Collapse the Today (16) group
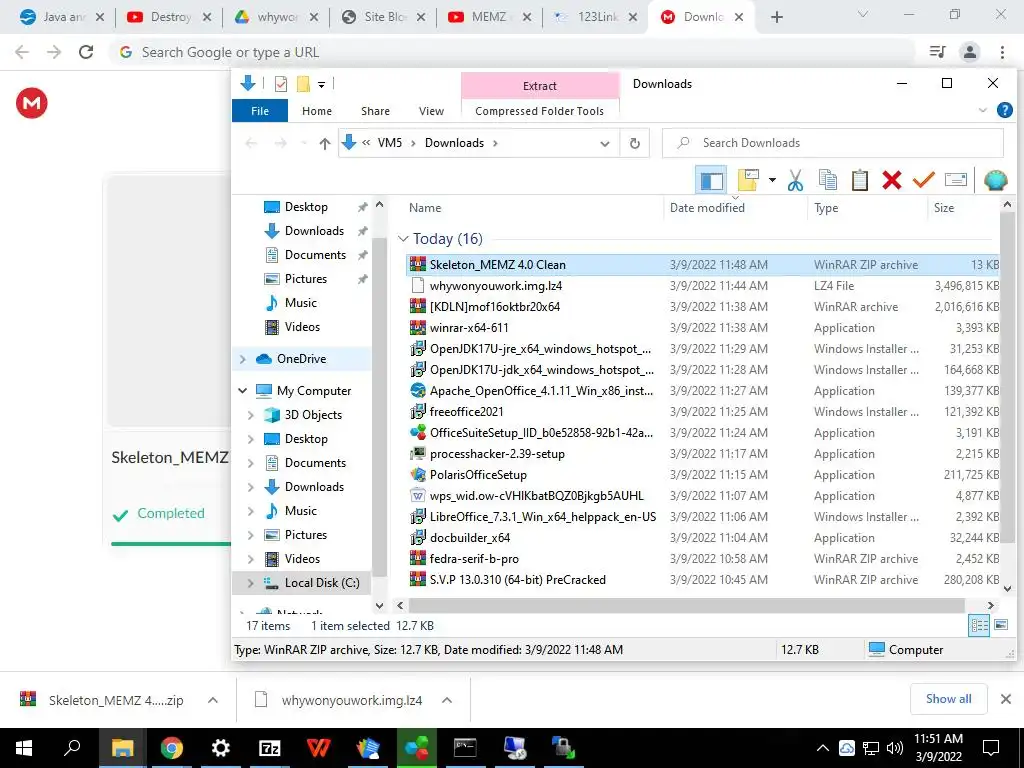 click(404, 239)
